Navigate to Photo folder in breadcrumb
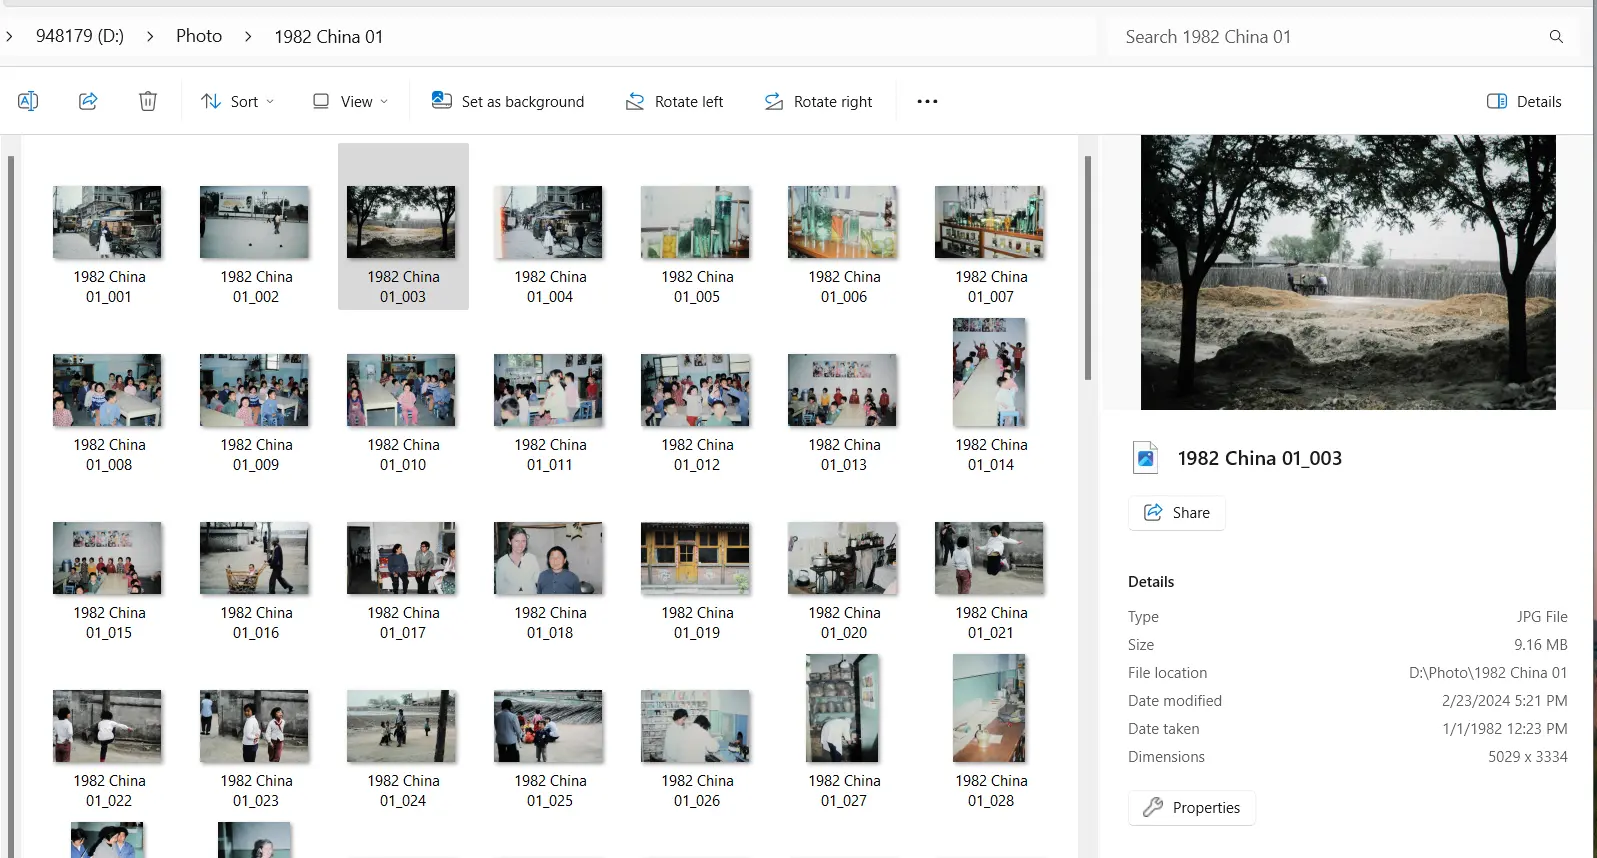This screenshot has height=858, width=1597. click(x=199, y=37)
